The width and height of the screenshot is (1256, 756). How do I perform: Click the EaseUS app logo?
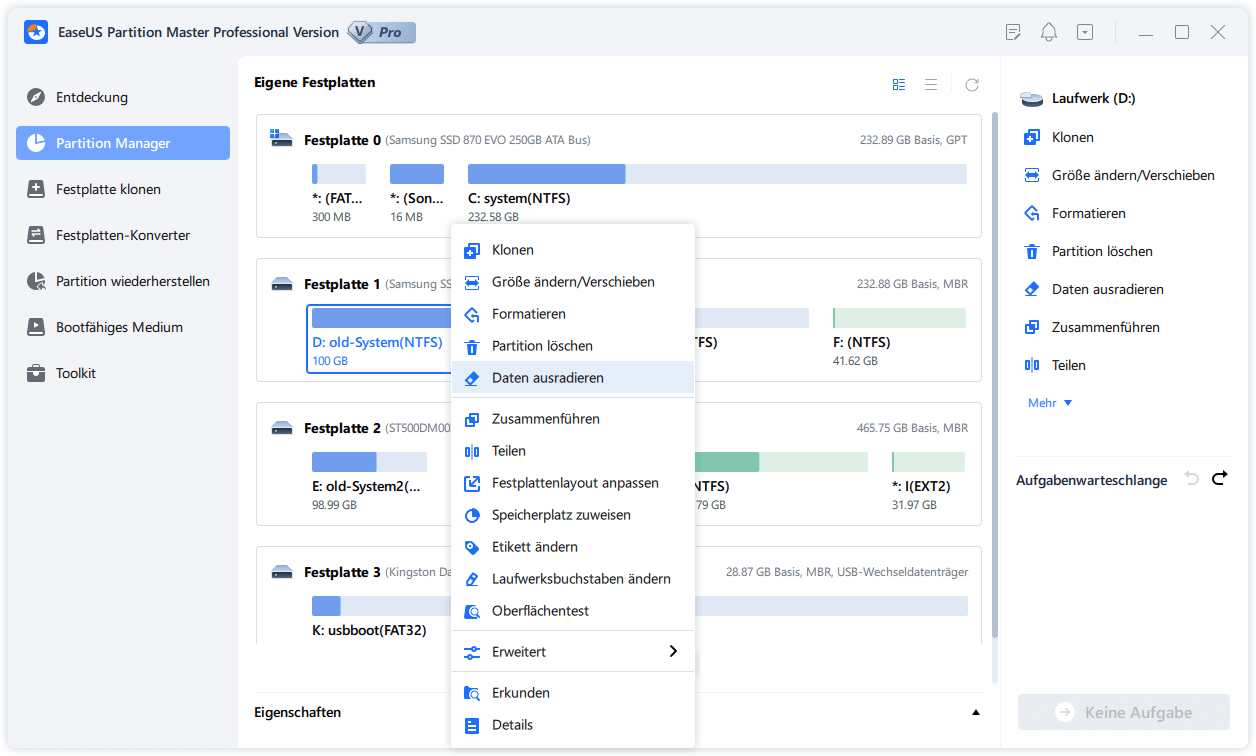(x=37, y=32)
